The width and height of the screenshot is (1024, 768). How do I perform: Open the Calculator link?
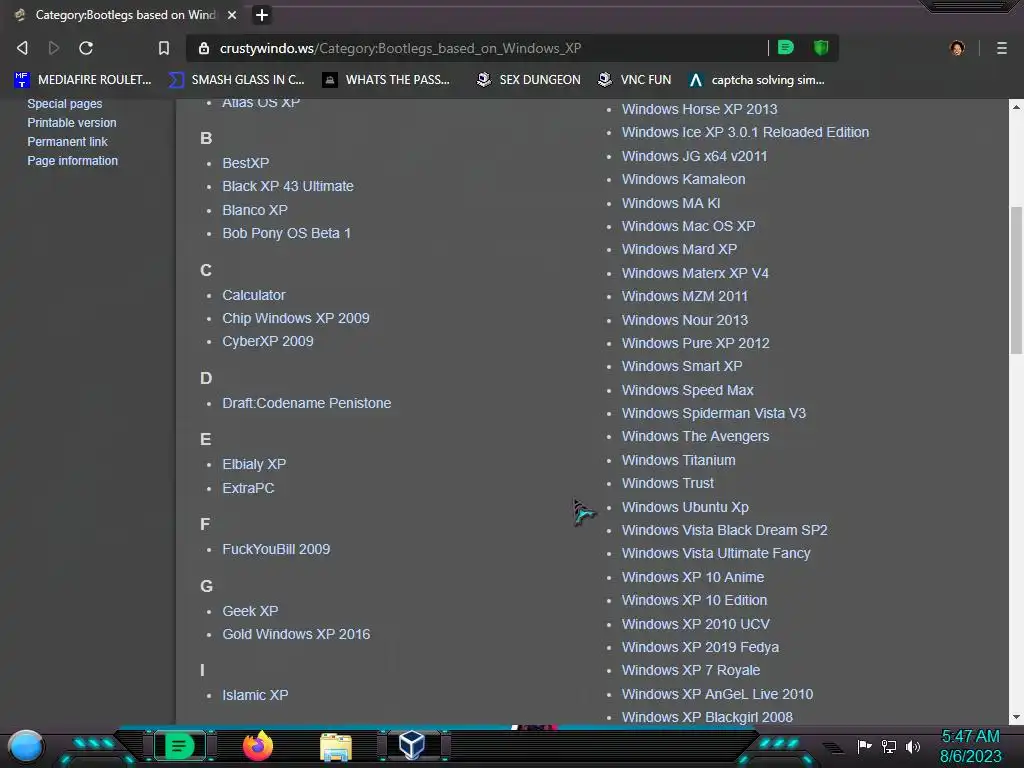[x=253, y=295]
